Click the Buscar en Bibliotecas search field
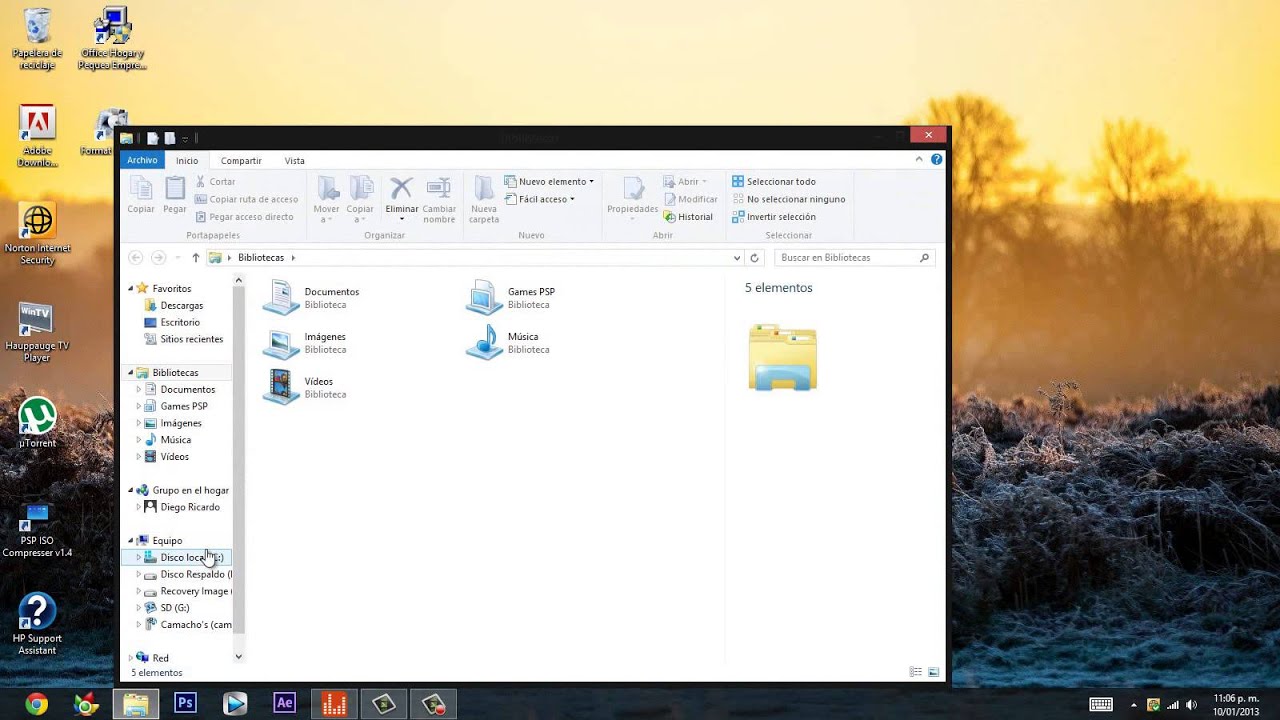 (x=853, y=257)
